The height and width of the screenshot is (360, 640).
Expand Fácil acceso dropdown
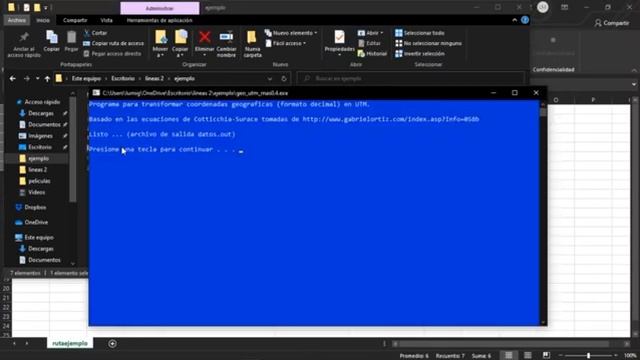(x=285, y=43)
